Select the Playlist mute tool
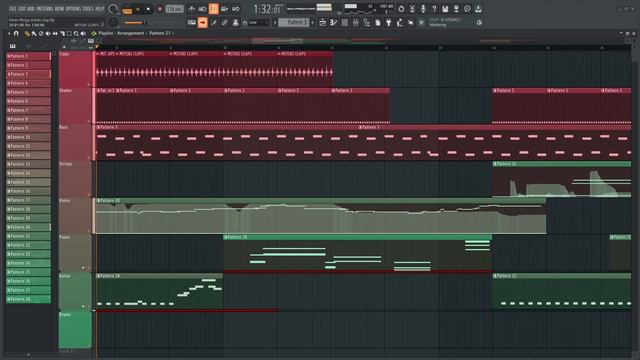Viewport: 640px width, 360px height. 48,33
